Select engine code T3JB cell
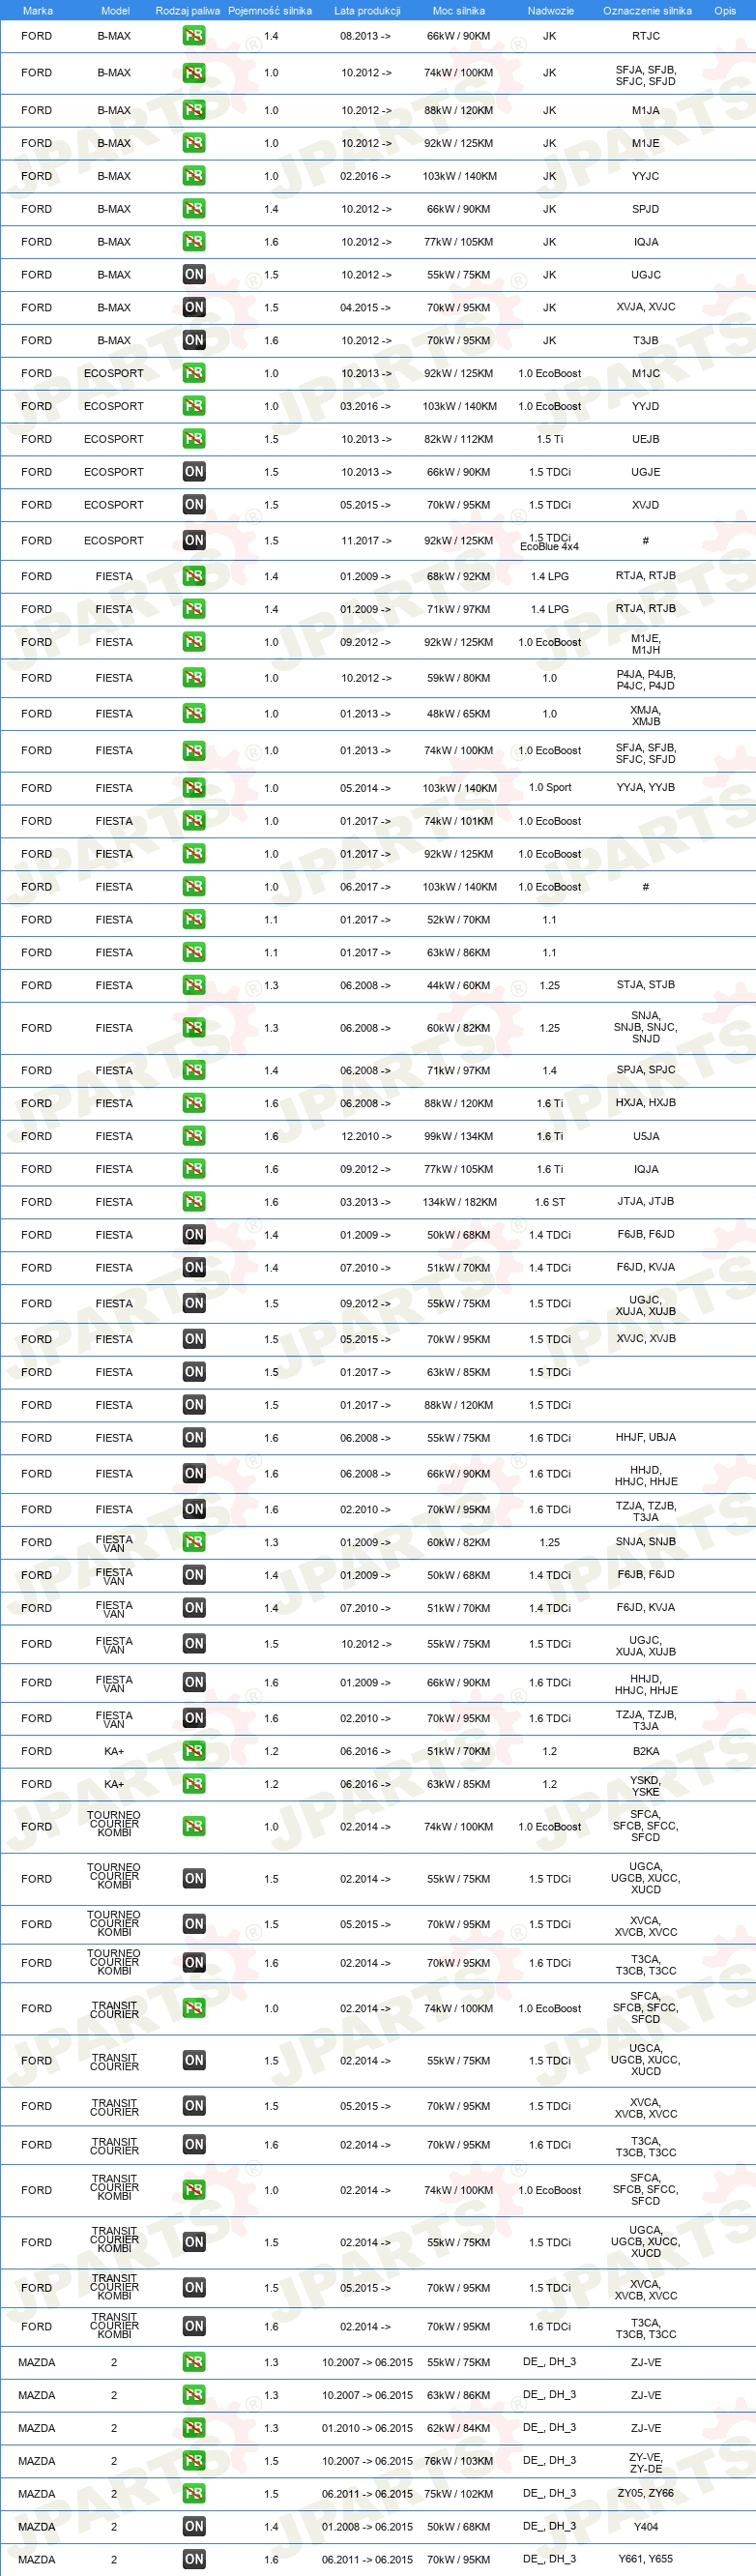 coord(646,341)
